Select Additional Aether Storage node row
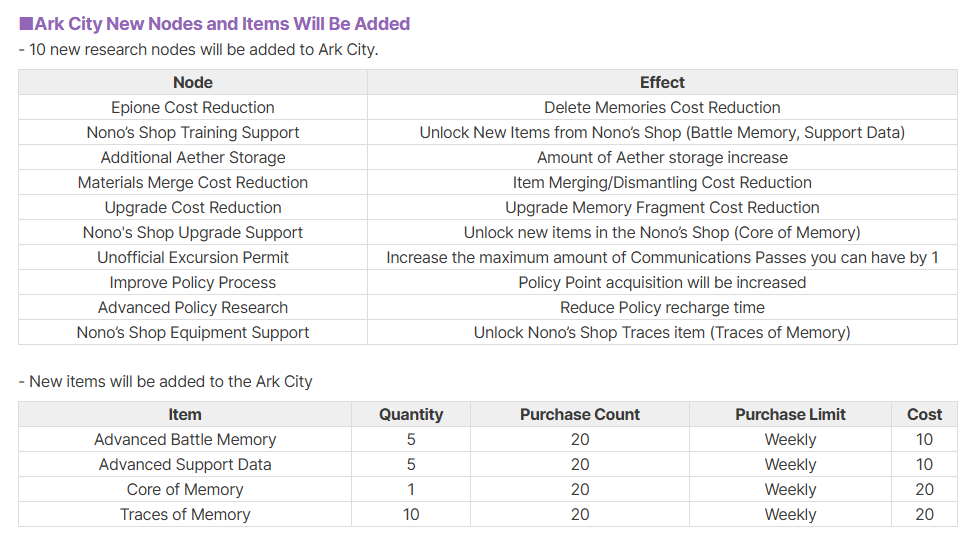This screenshot has width=971, height=546. [x=193, y=157]
